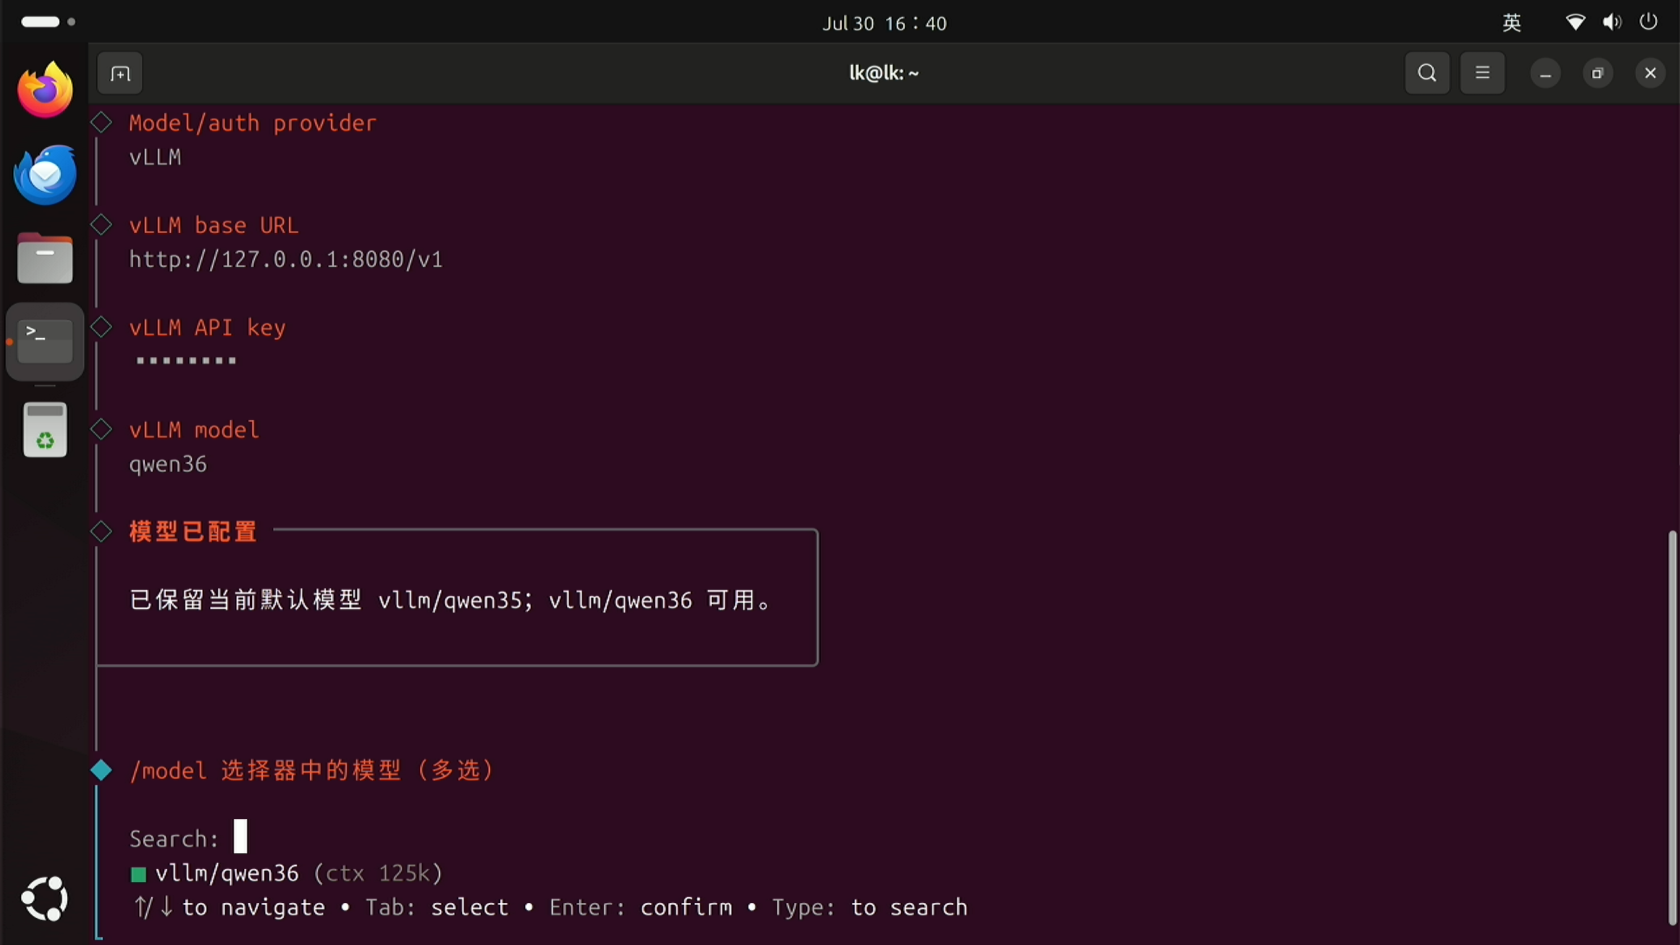
Task: Click the lk@lk: ~ window title
Action: tap(884, 73)
